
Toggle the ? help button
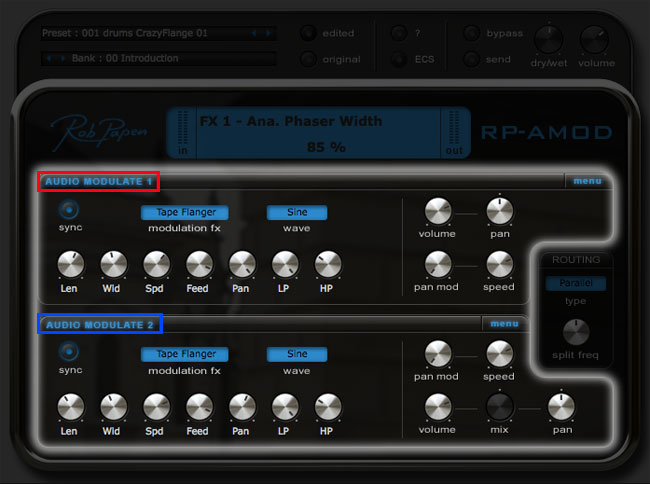coord(399,33)
